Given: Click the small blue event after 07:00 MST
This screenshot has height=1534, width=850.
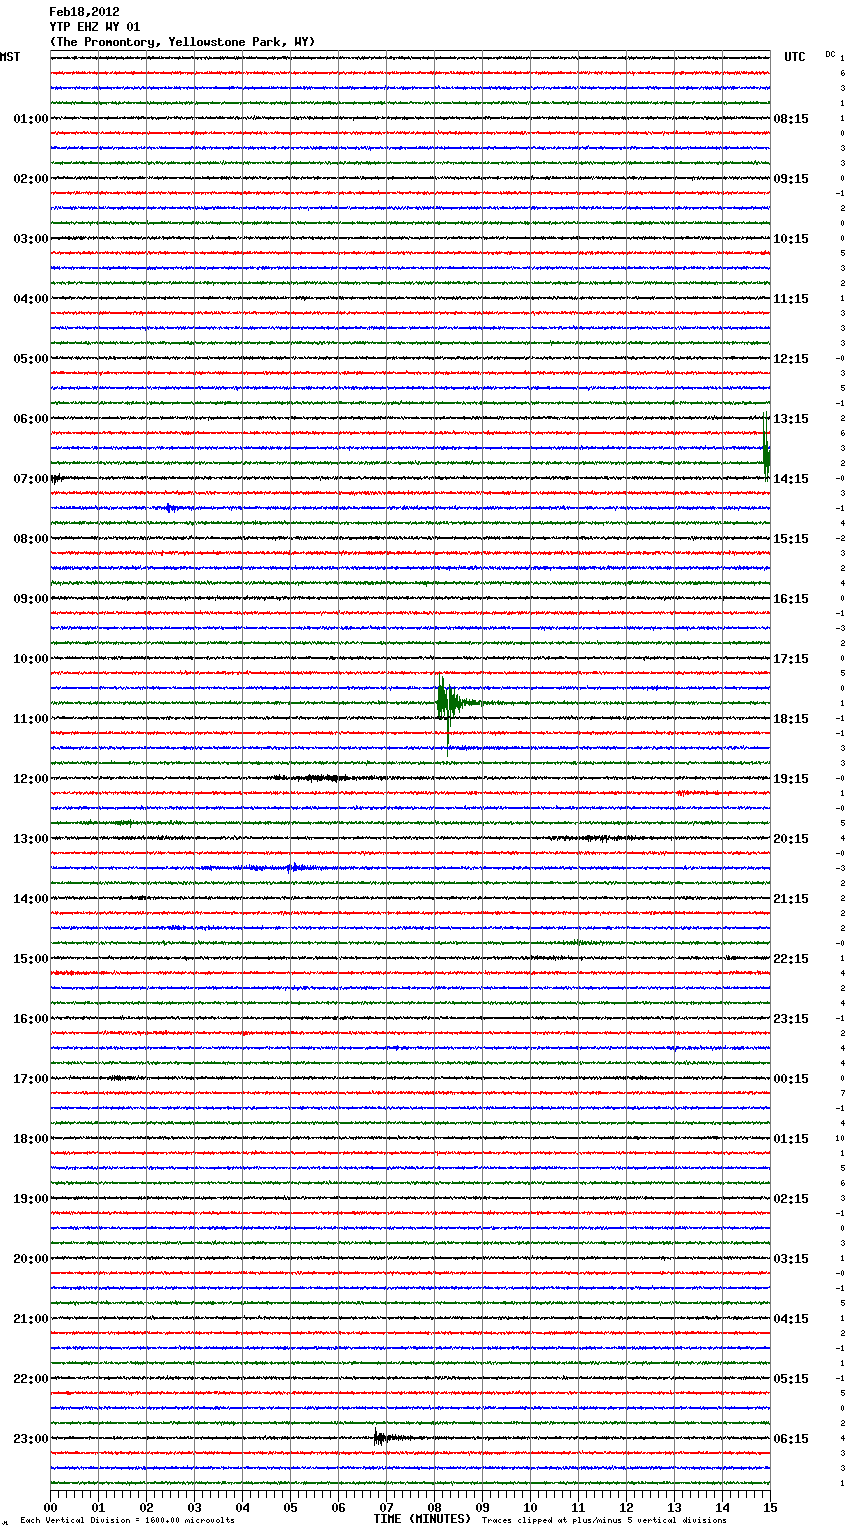Looking at the screenshot, I should [x=171, y=508].
